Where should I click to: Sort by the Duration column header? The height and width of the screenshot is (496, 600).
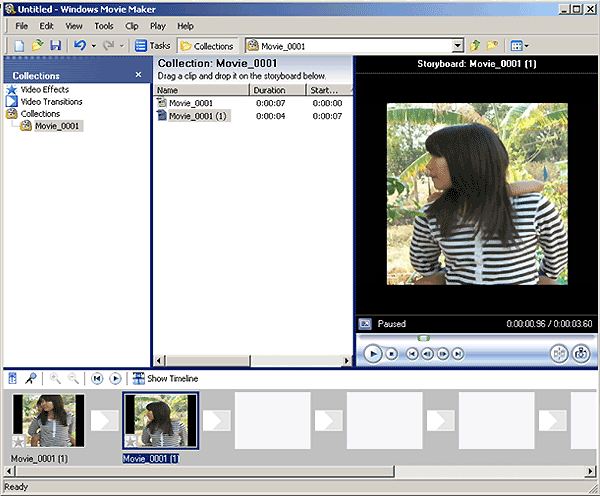277,90
